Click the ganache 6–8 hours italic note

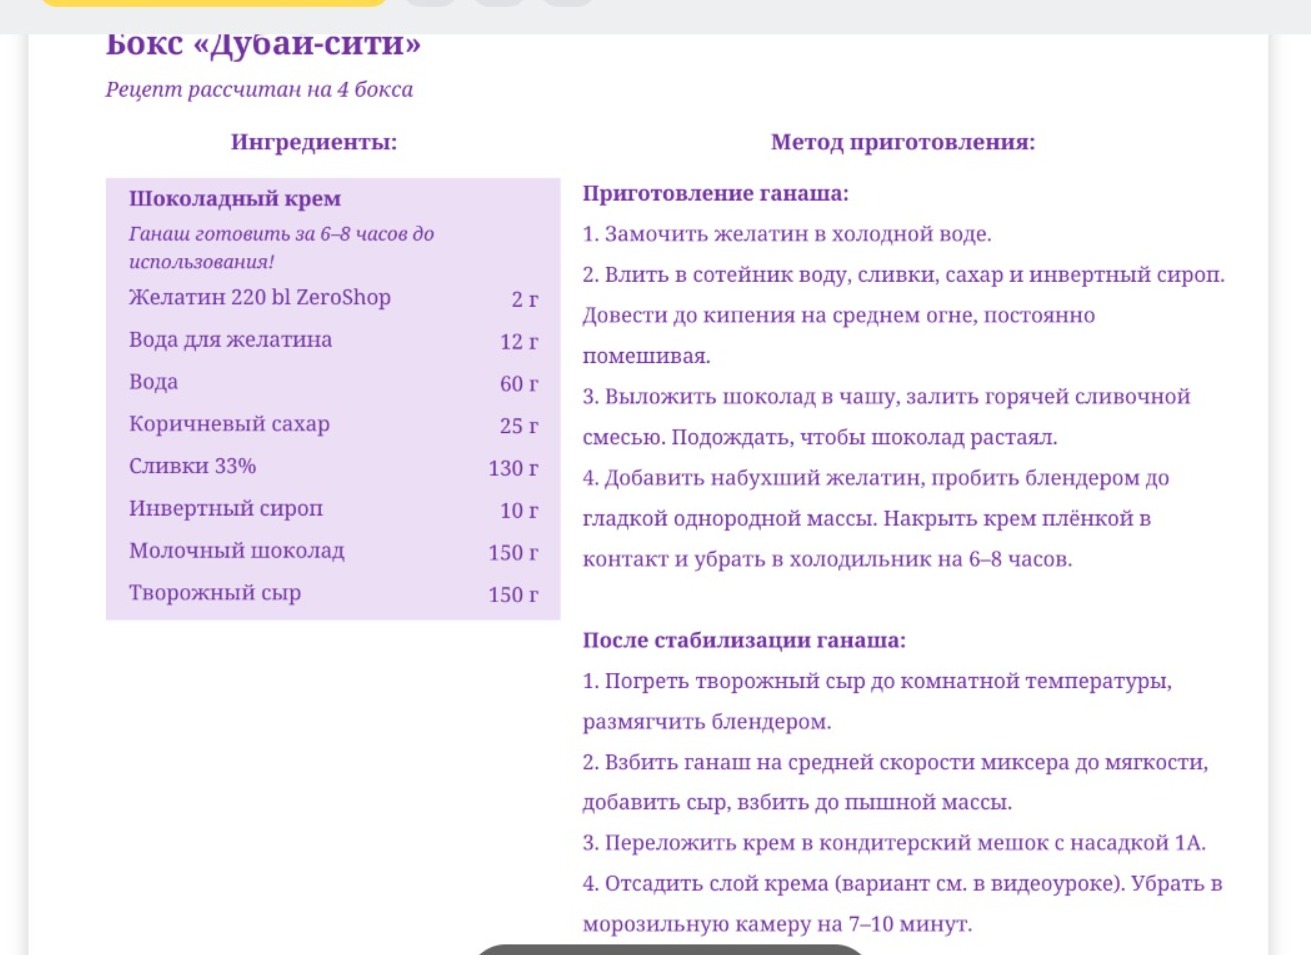281,247
